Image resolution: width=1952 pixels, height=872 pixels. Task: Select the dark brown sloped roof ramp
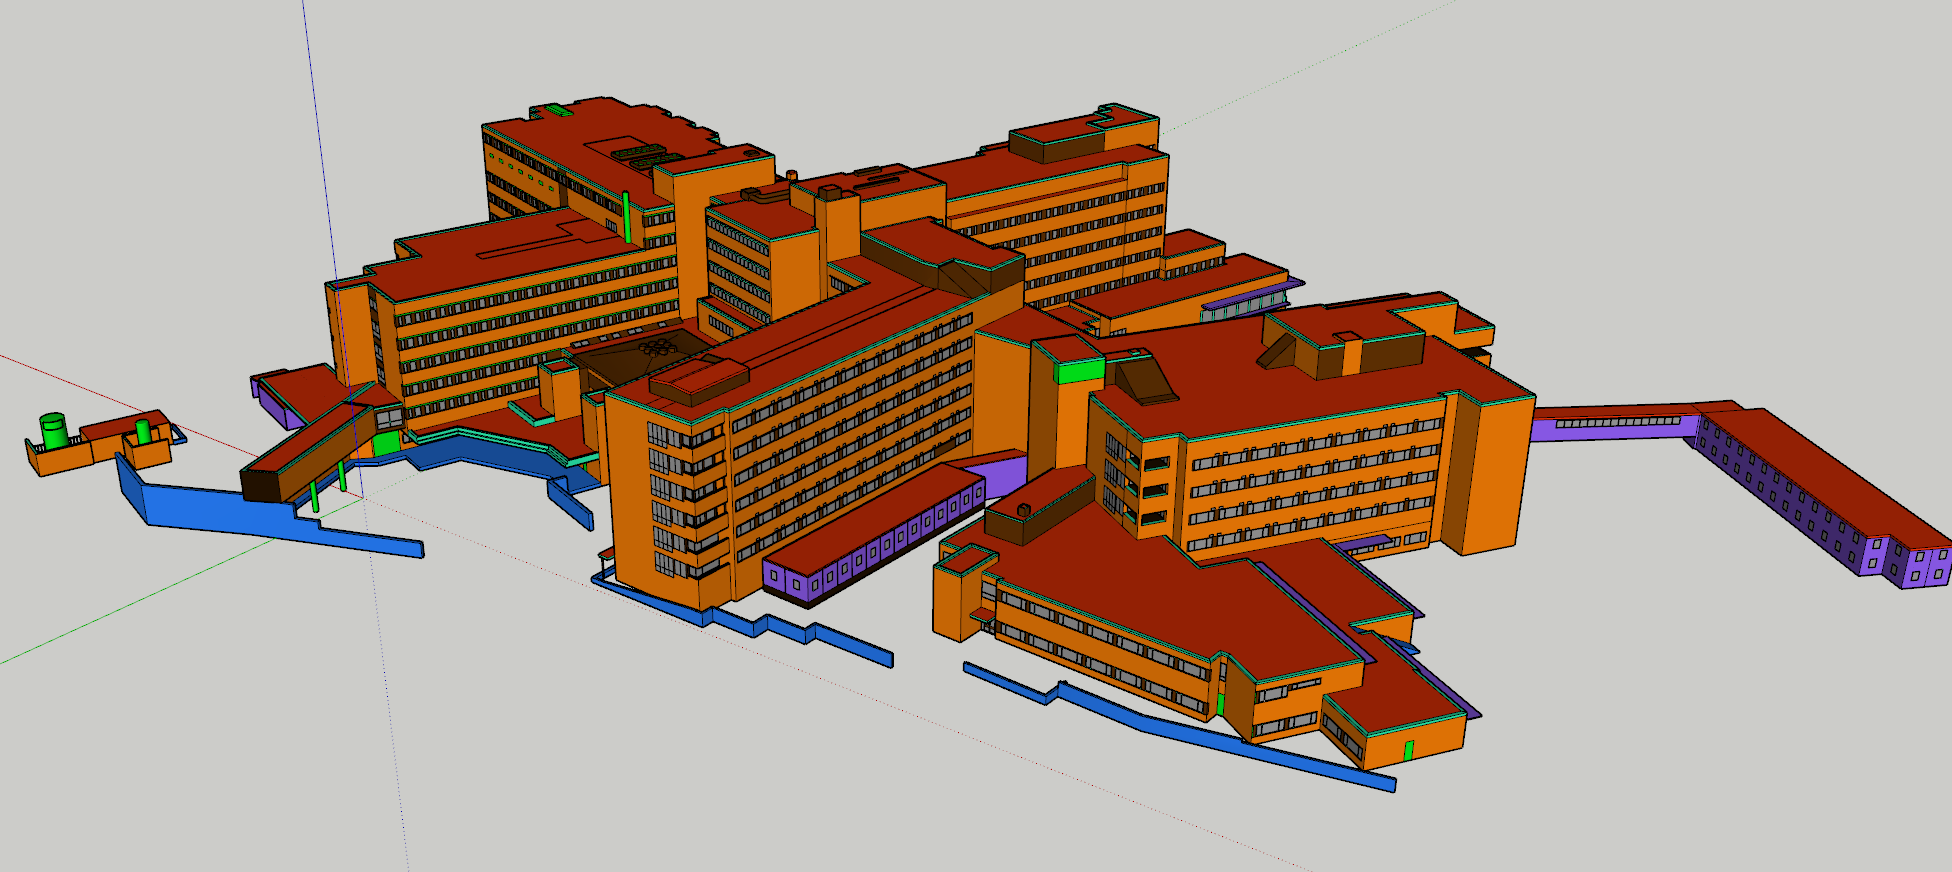point(1146,379)
